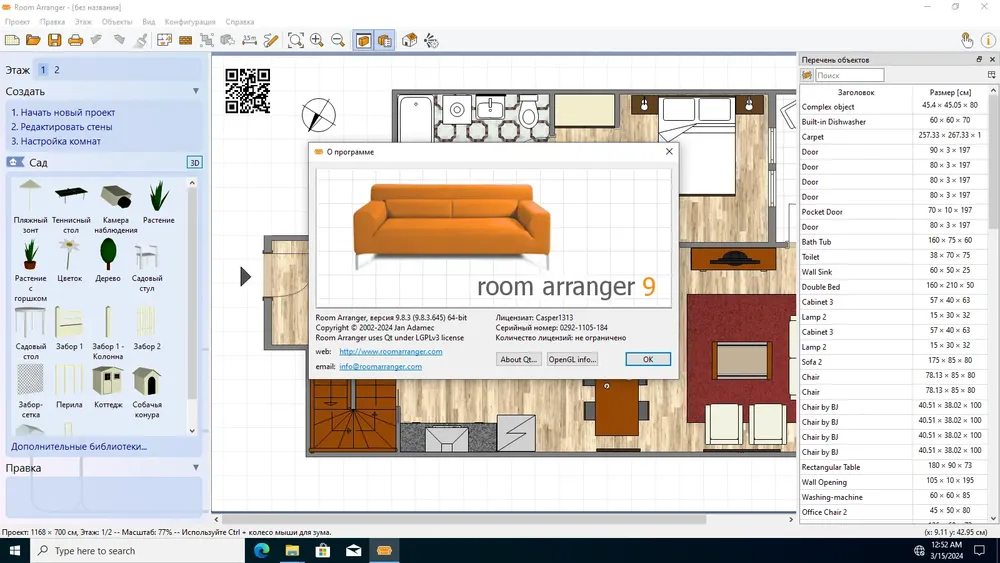Toggle the object library panel button
The height and width of the screenshot is (563, 1000).
(364, 40)
